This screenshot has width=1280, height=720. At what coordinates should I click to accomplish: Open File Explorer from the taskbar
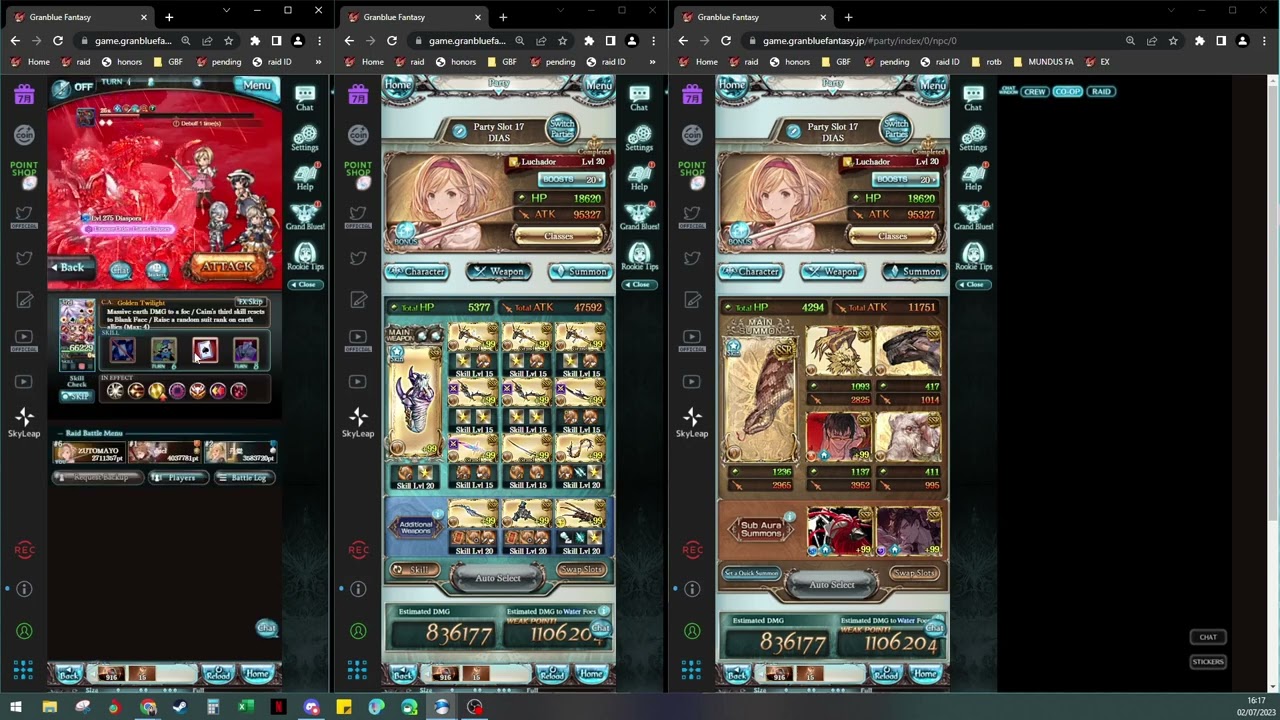(x=49, y=707)
